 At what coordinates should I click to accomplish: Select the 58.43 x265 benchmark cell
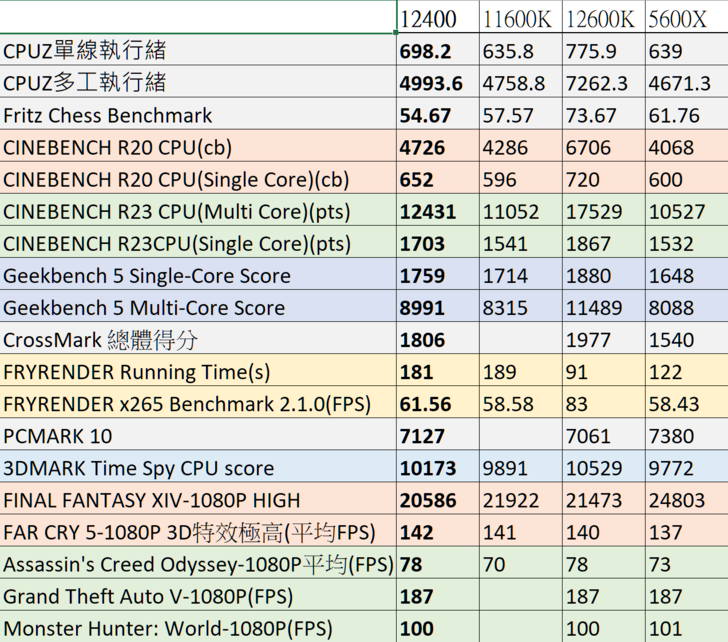687,402
